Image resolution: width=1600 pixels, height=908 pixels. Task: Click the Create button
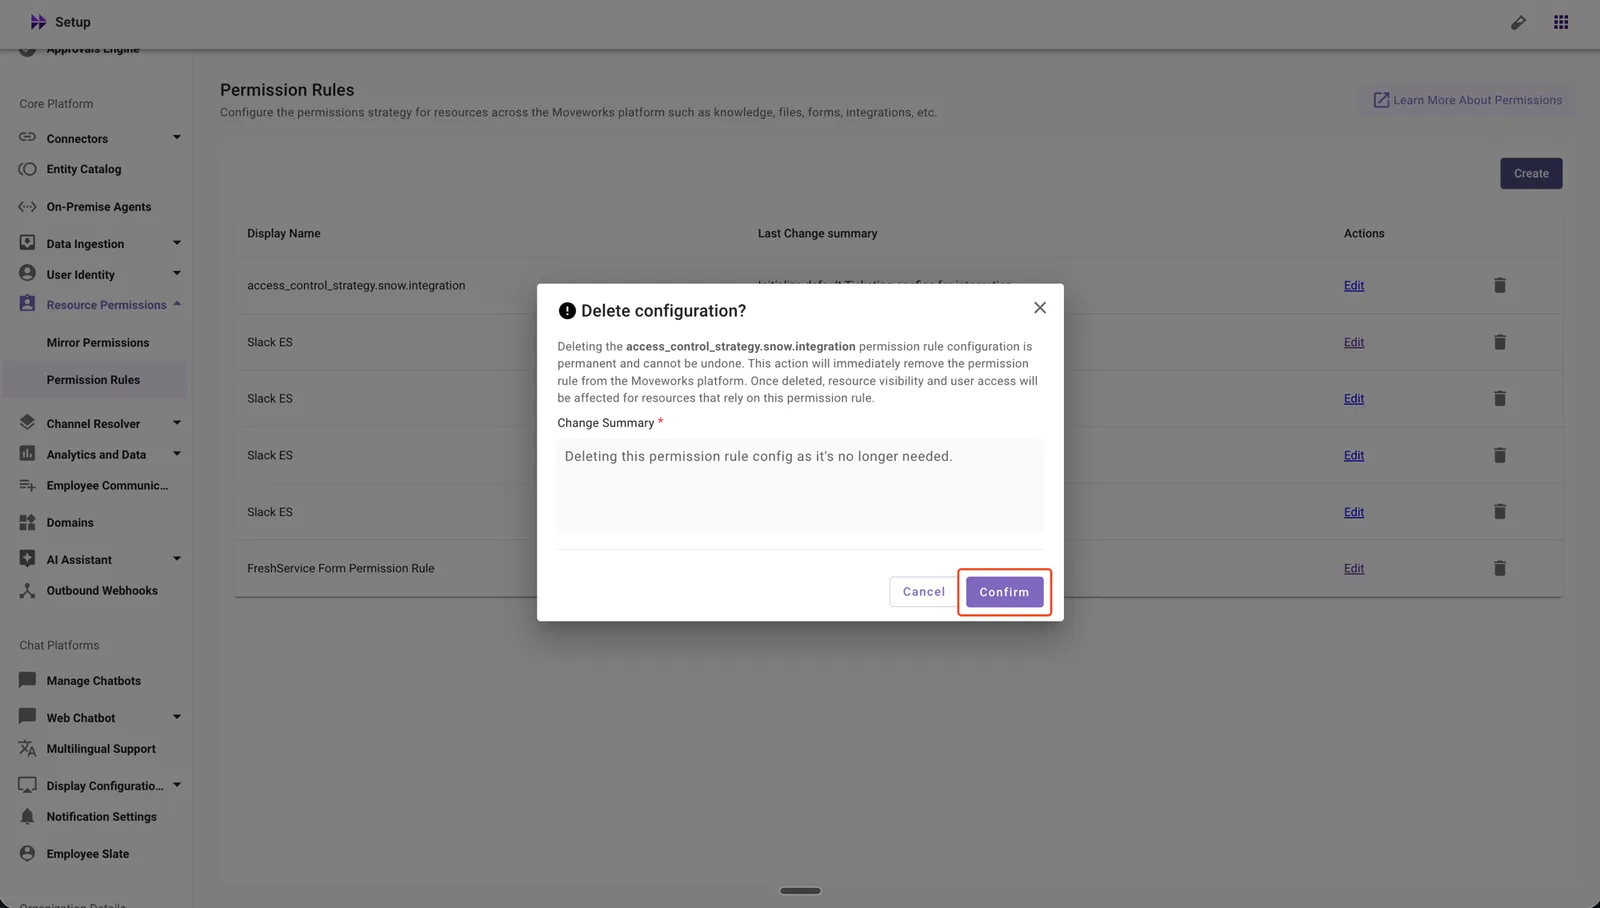(x=1531, y=173)
